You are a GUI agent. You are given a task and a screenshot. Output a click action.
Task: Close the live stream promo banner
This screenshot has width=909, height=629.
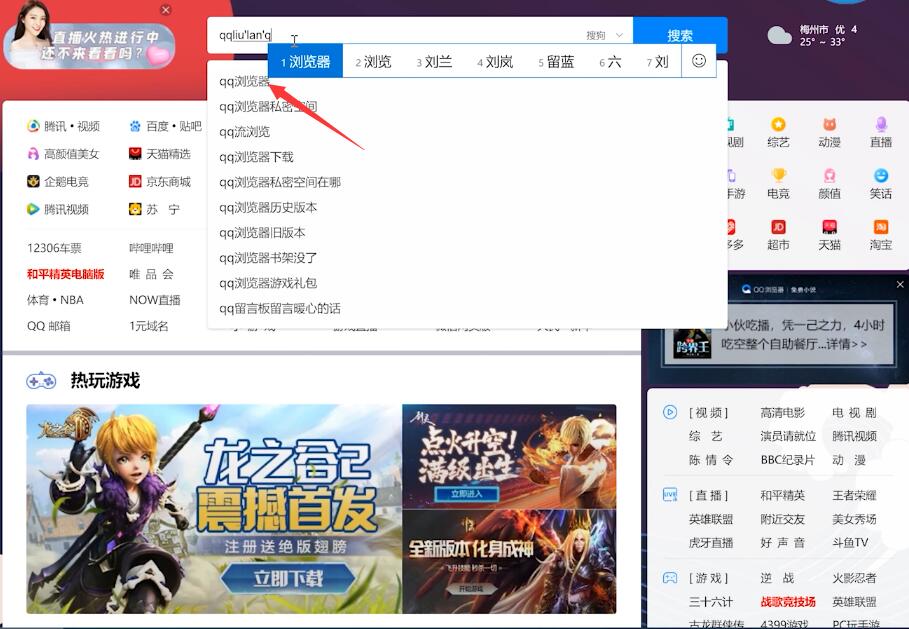point(166,10)
